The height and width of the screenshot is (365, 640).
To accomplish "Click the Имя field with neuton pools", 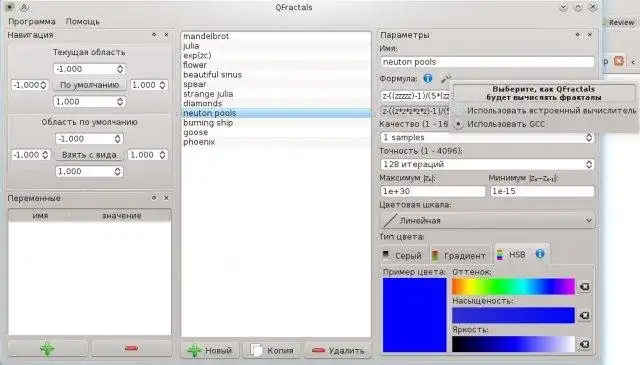I will click(x=487, y=62).
